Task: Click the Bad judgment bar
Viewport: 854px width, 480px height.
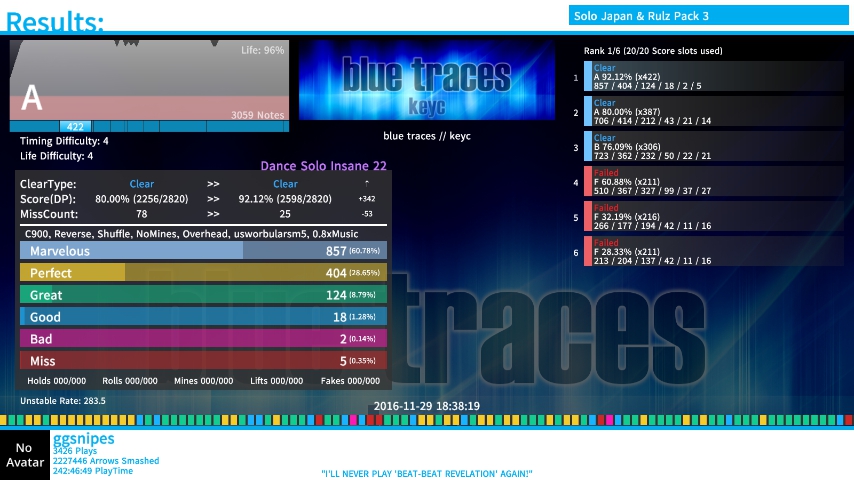Action: click(x=203, y=339)
